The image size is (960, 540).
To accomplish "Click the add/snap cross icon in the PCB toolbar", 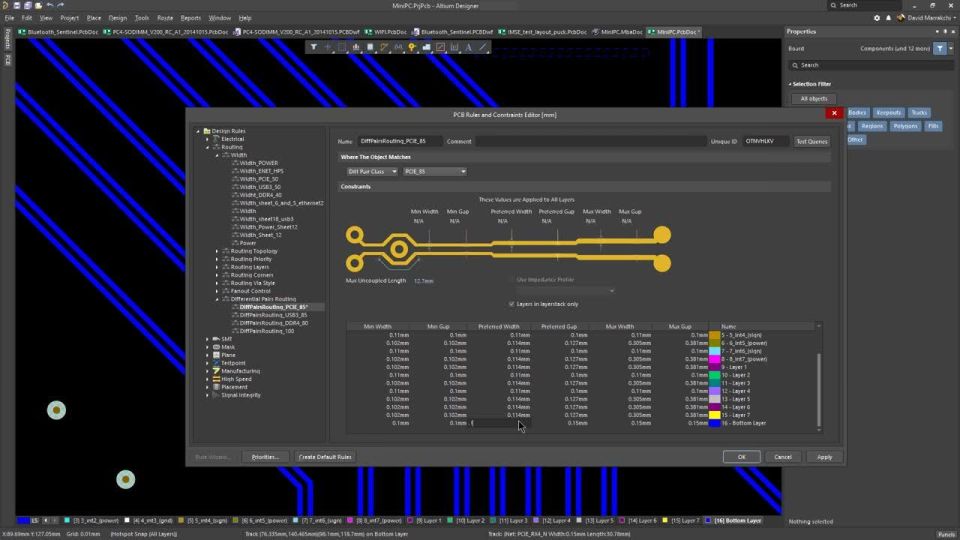I will (328, 47).
